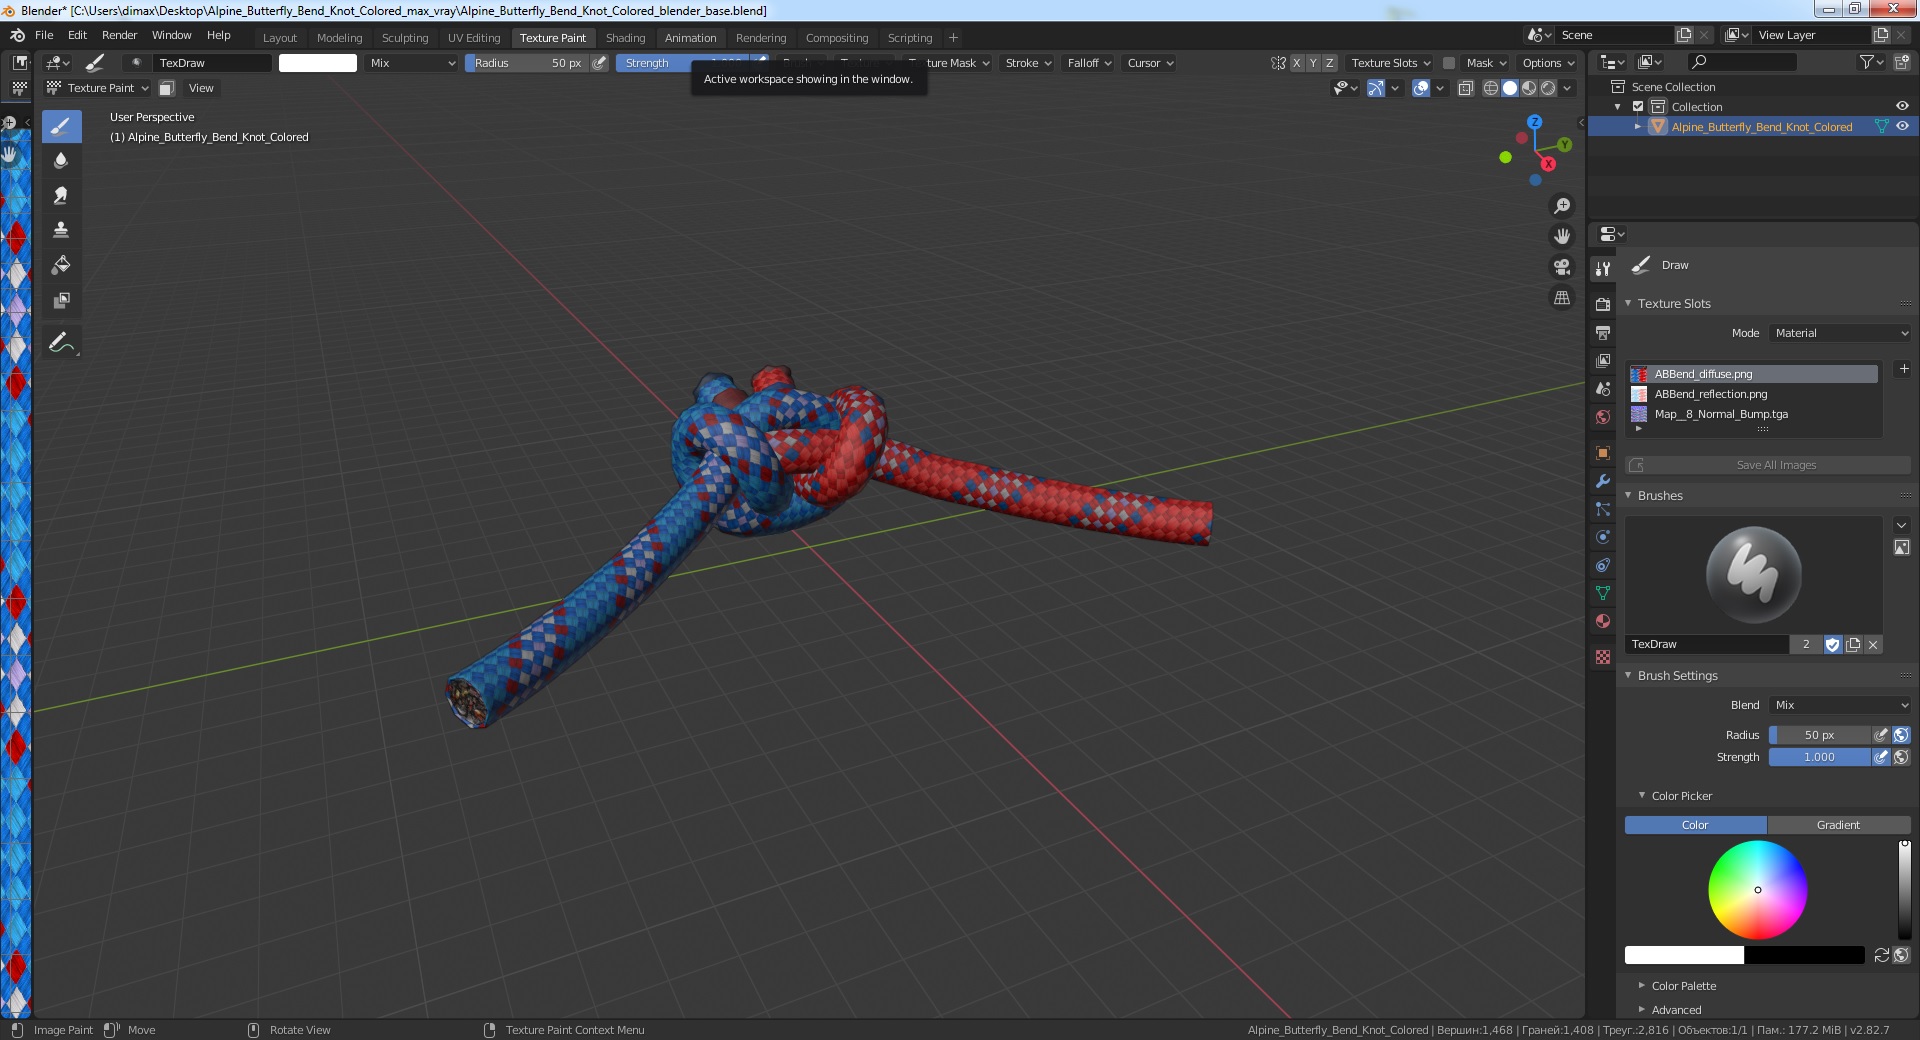
Task: Switch to Material Preview shading
Action: [x=1529, y=88]
